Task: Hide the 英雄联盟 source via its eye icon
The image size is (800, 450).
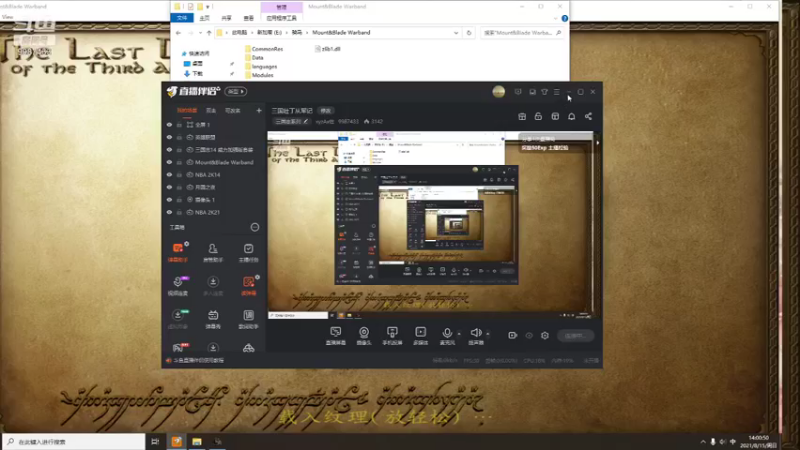Action: pos(169,137)
